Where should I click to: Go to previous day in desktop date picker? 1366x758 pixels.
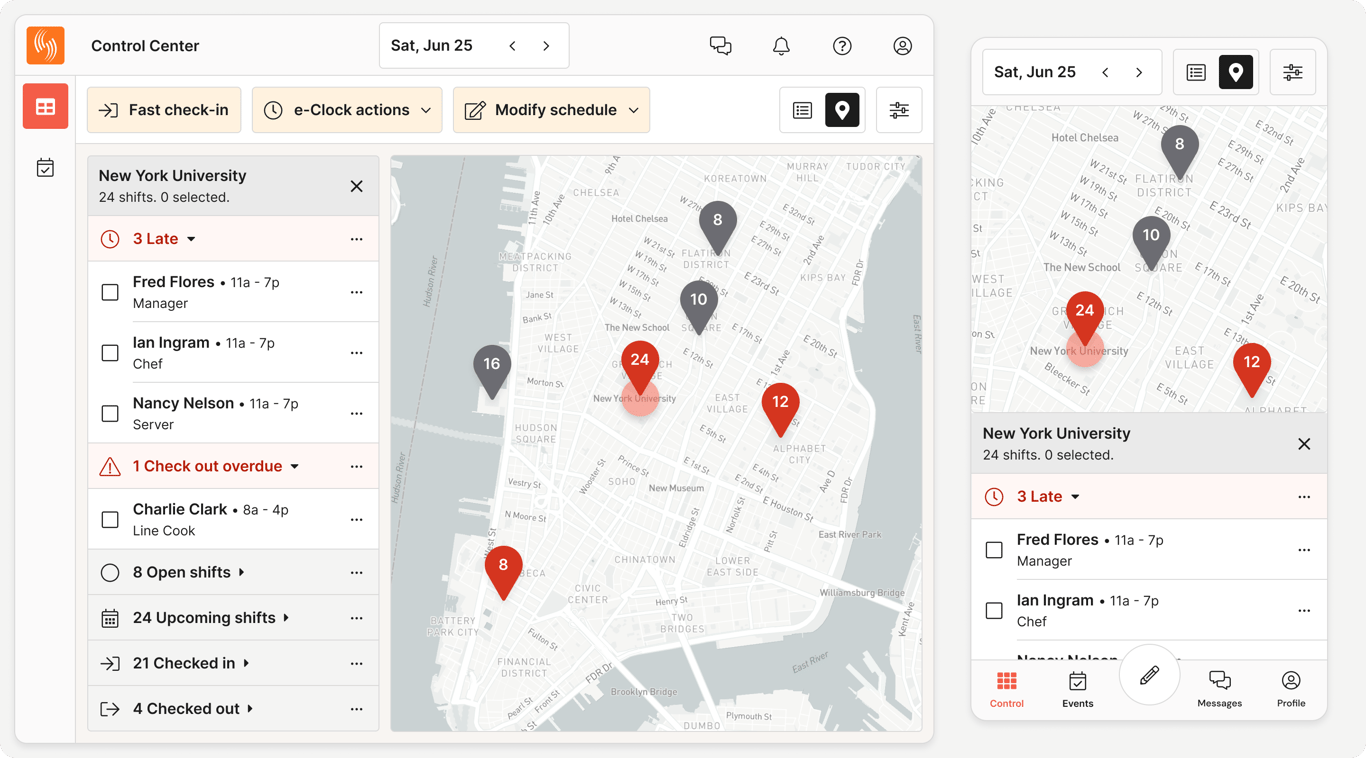tap(513, 46)
